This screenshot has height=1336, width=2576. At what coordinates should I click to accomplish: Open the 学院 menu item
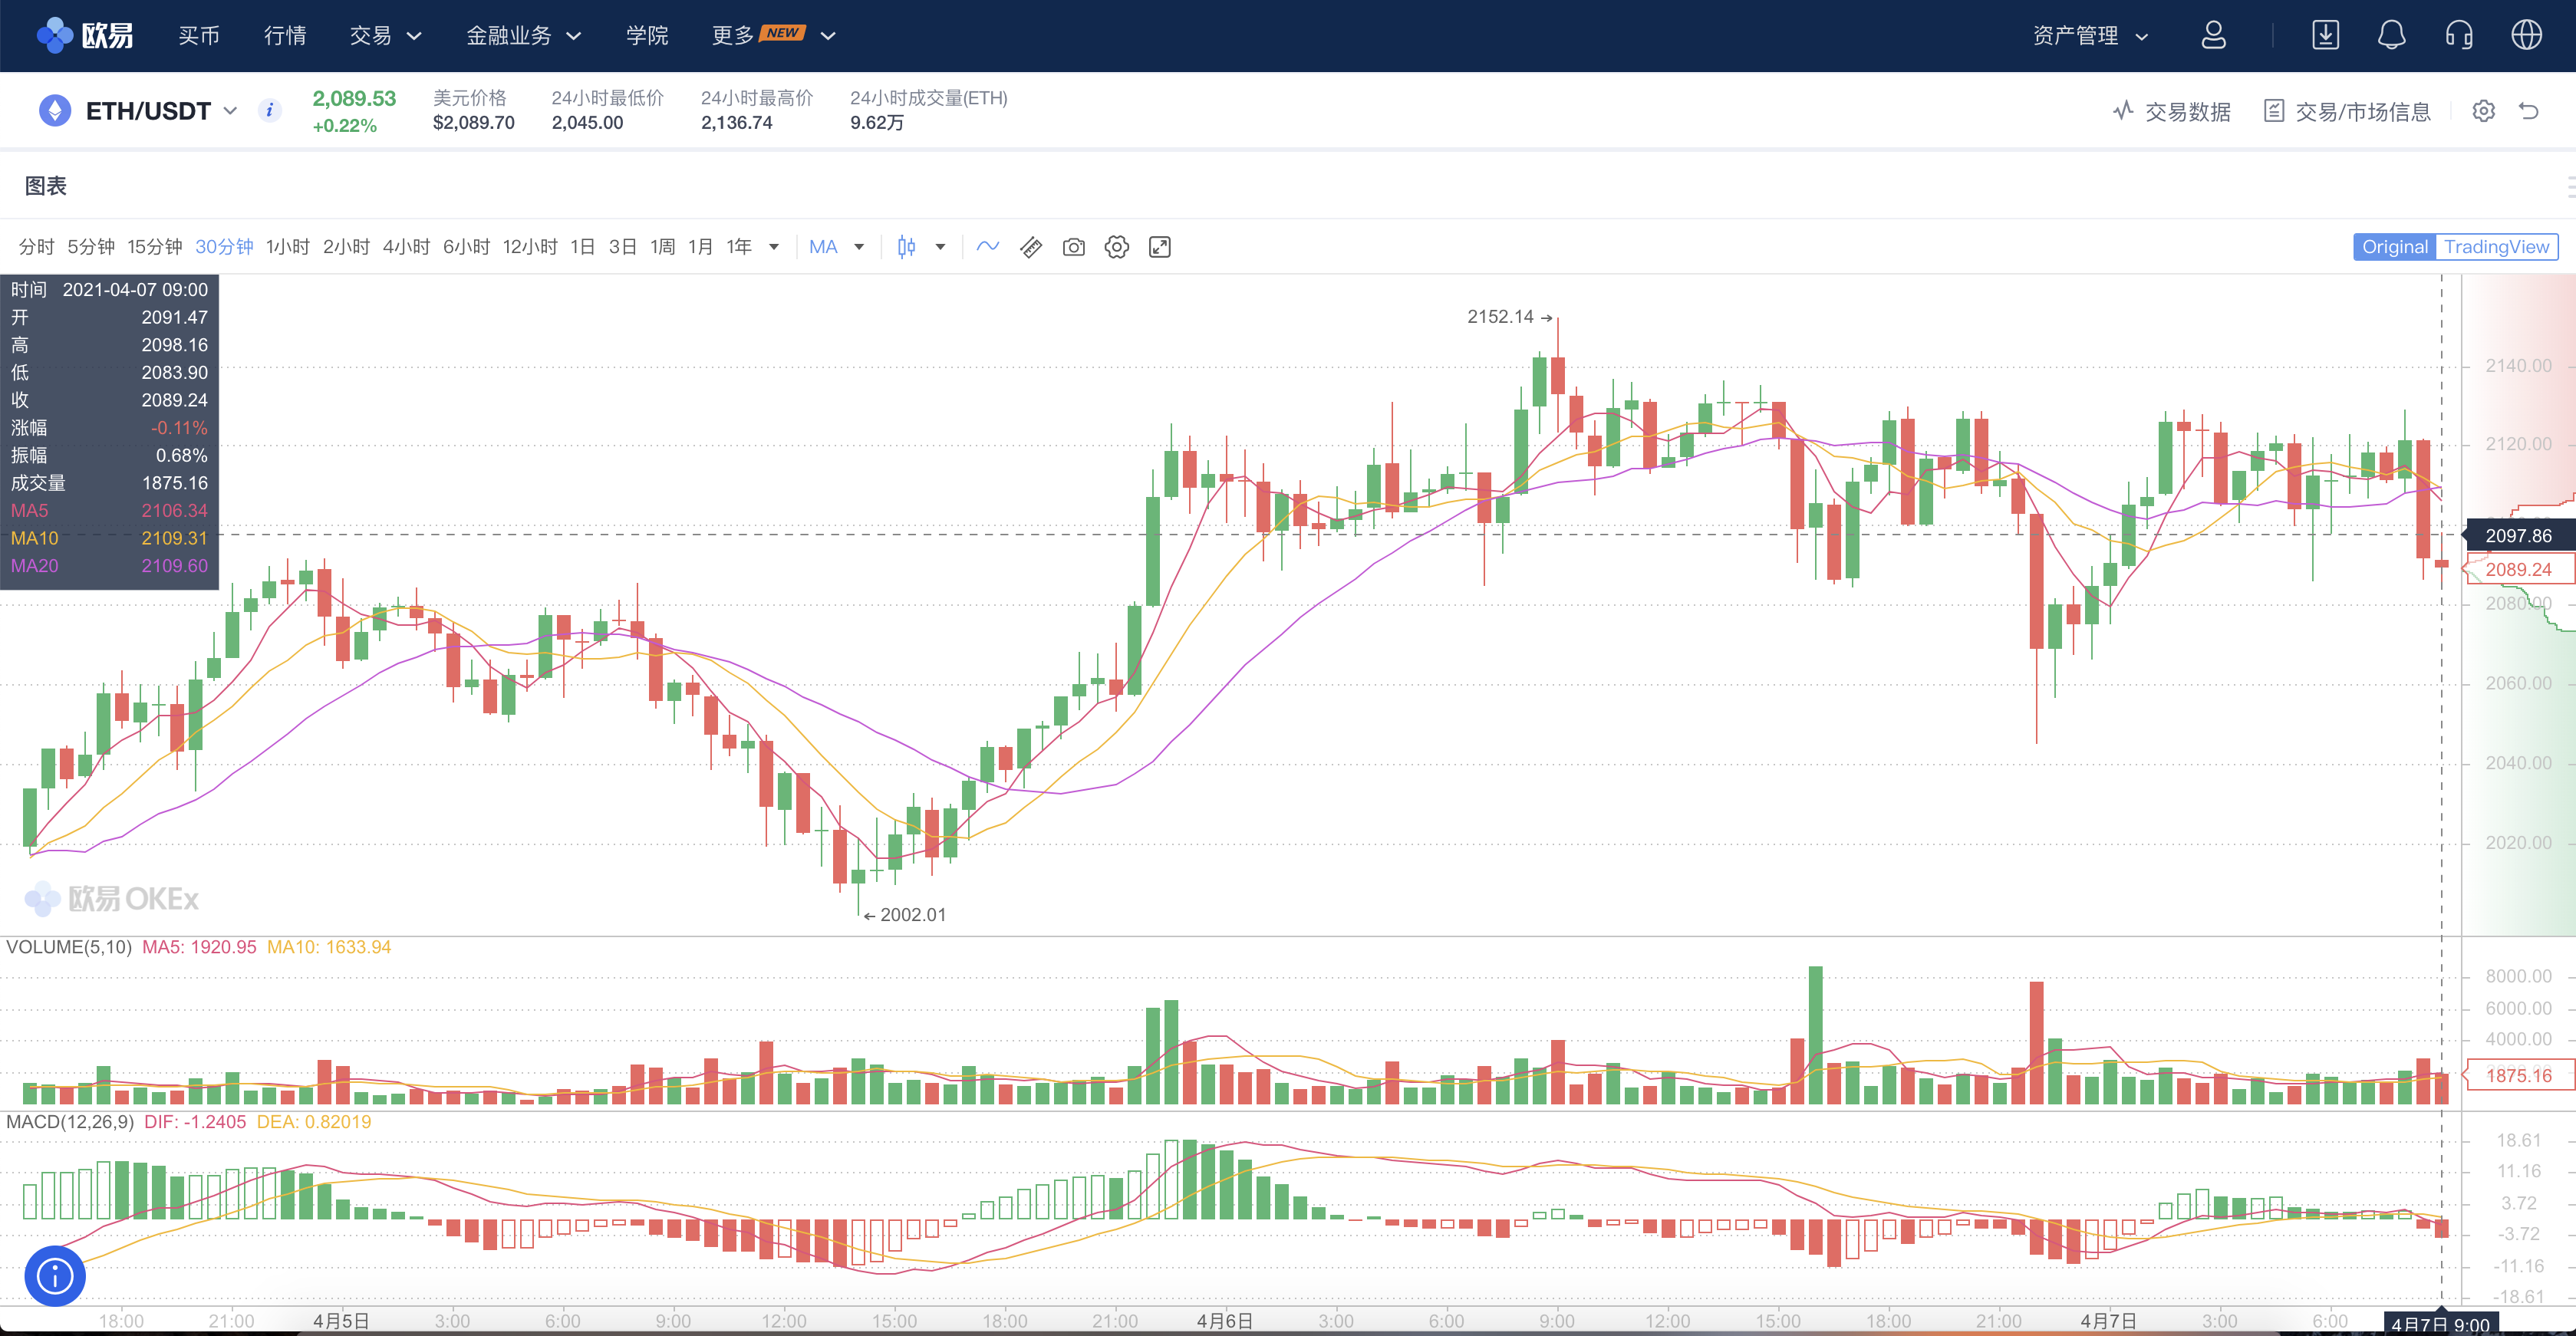(x=647, y=35)
